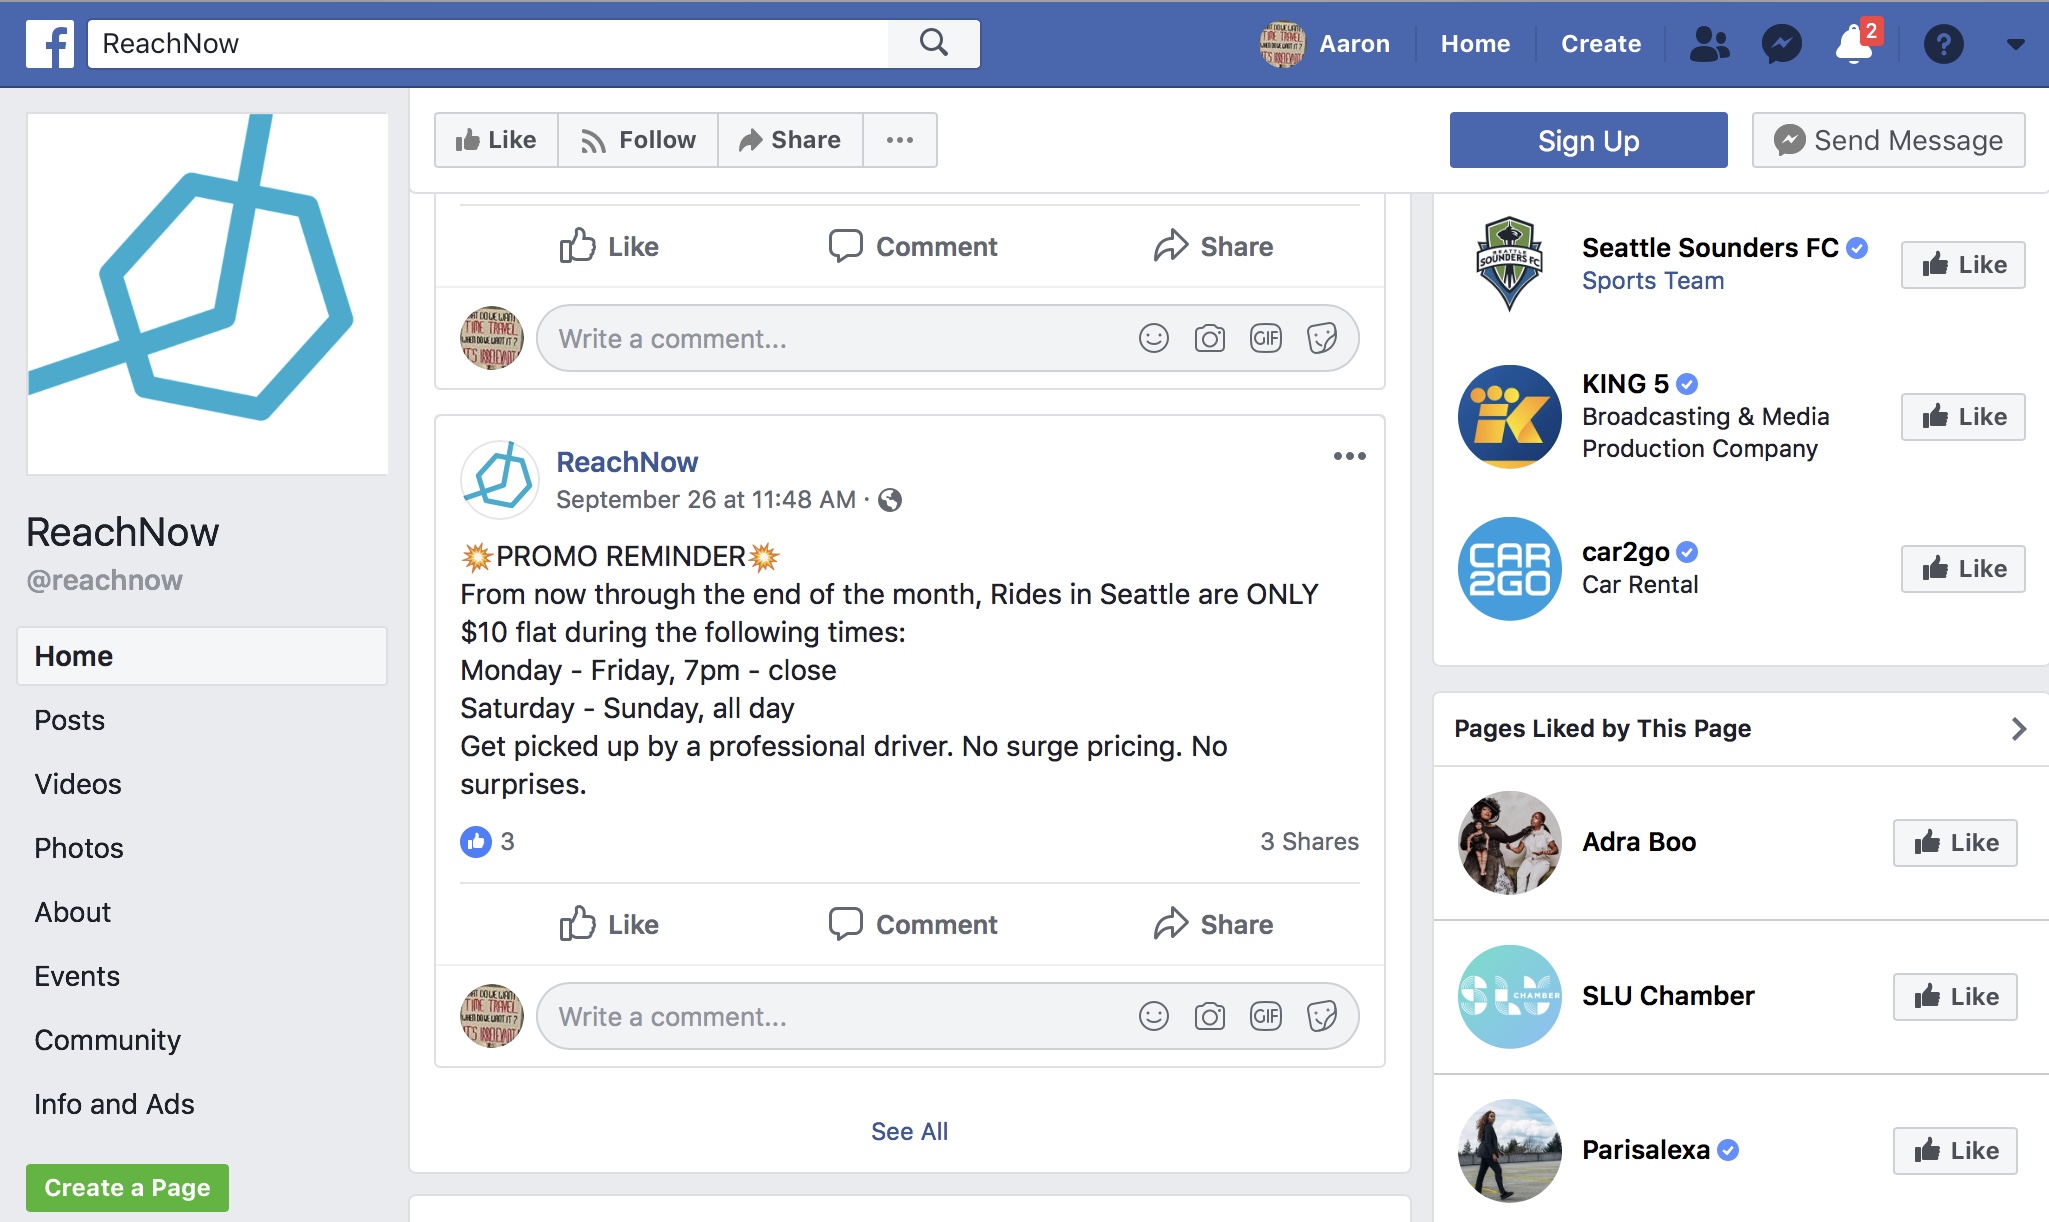Share the upper post
The image size is (2049, 1222).
pyautogui.click(x=1212, y=246)
